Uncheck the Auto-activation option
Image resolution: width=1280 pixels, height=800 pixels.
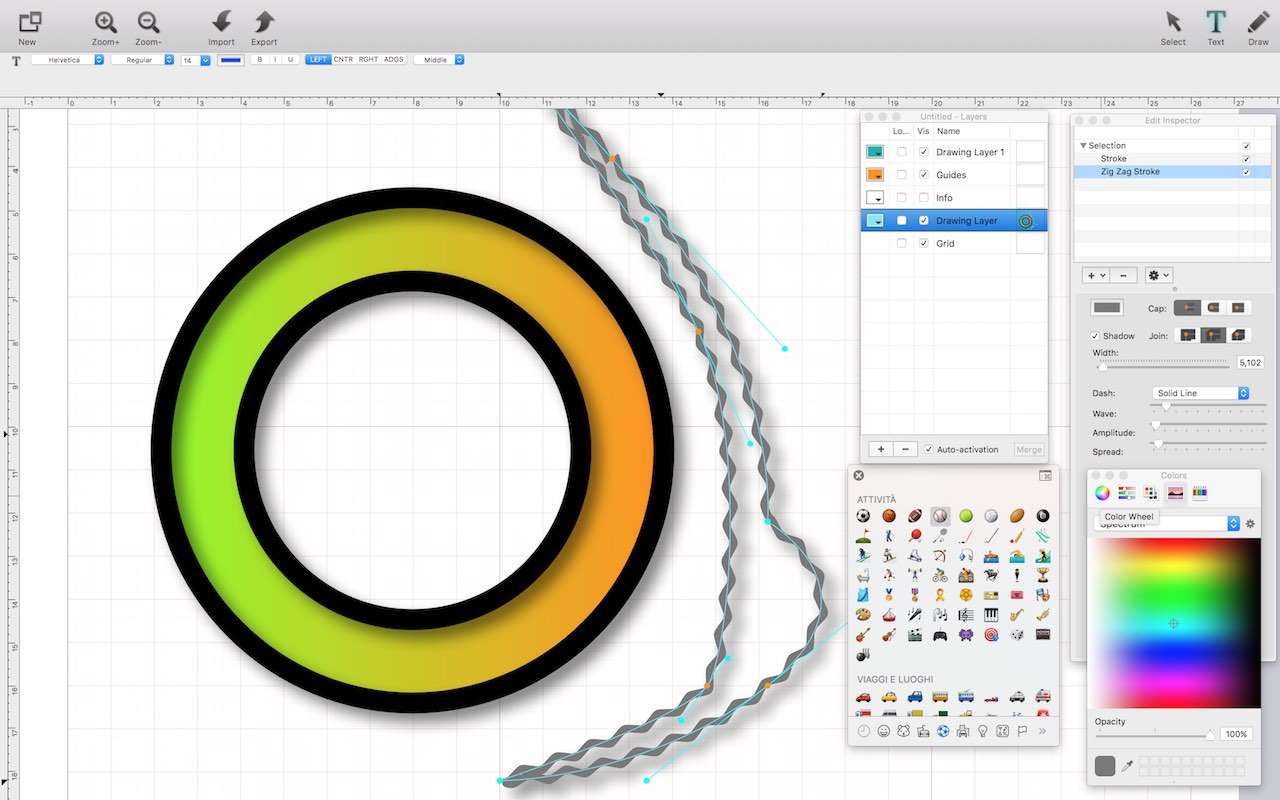click(x=929, y=450)
